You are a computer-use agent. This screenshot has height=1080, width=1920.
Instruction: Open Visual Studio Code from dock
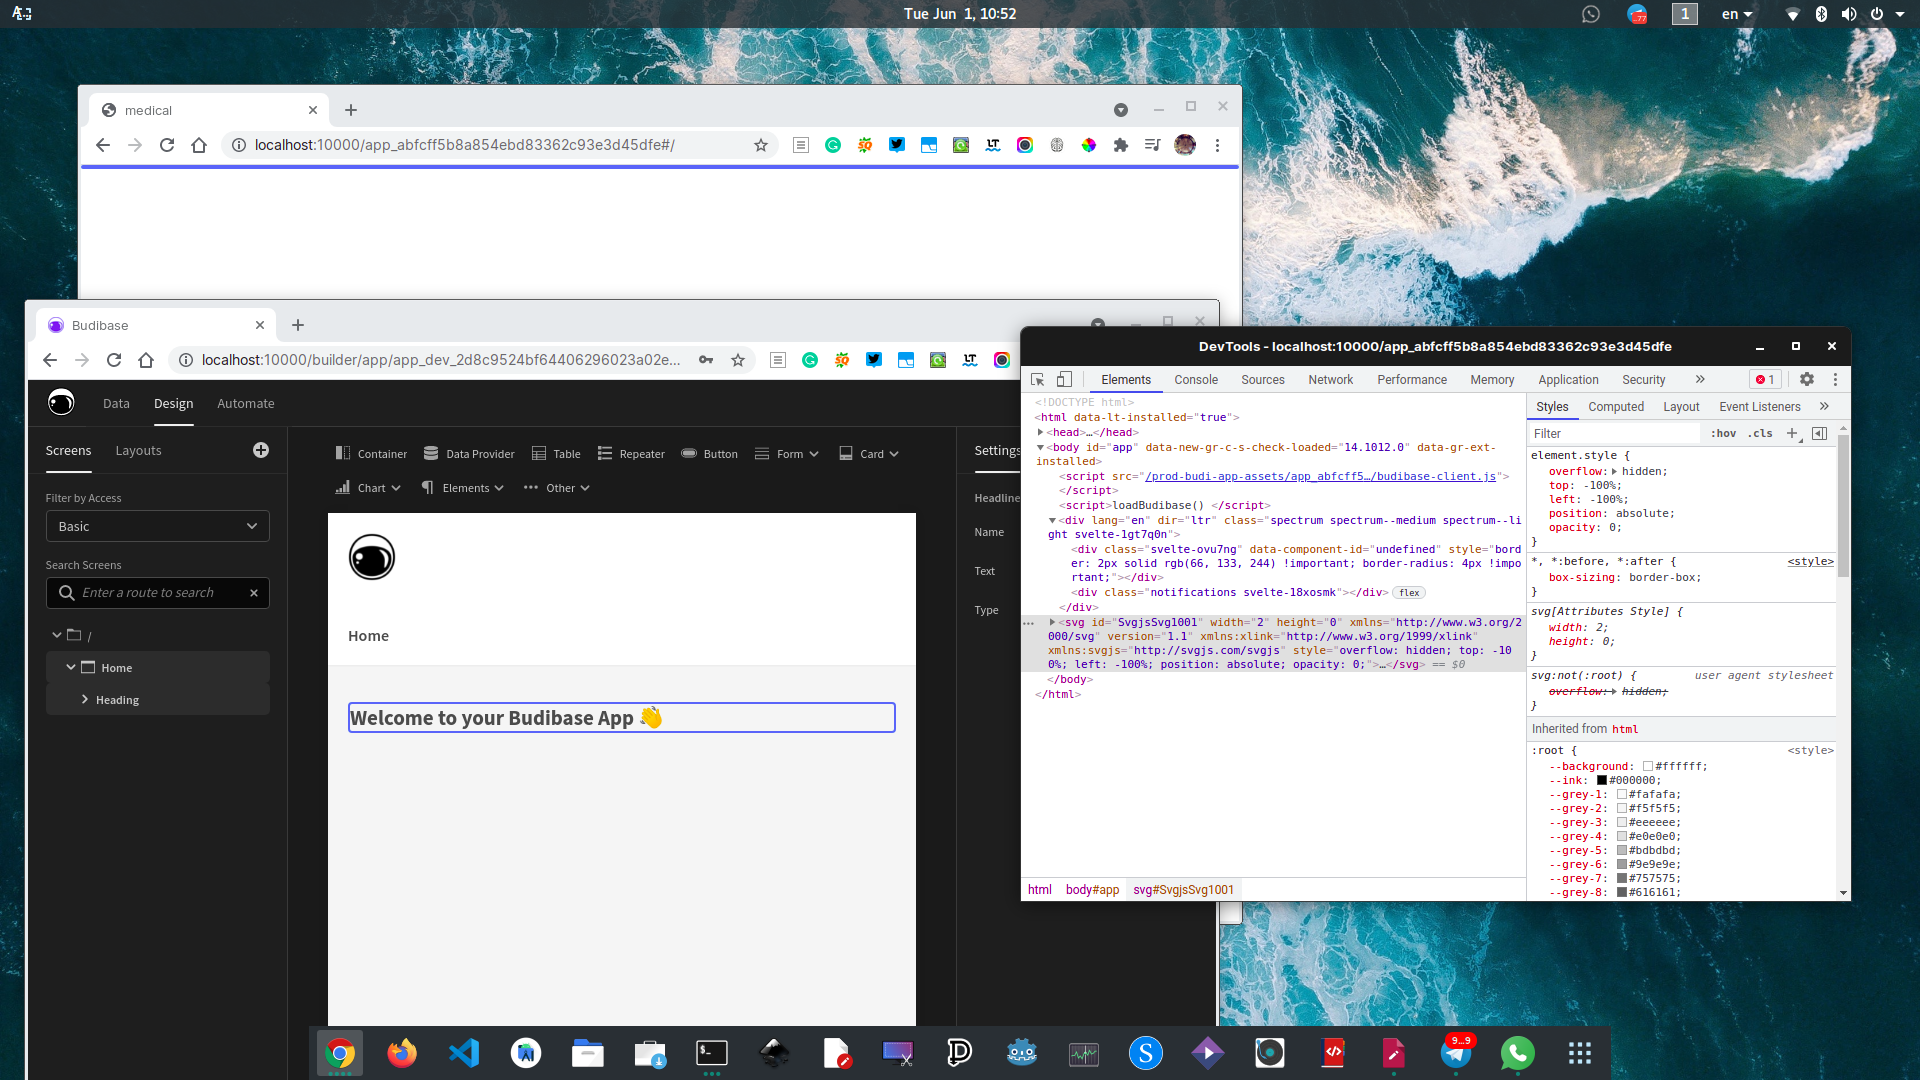pyautogui.click(x=464, y=1052)
